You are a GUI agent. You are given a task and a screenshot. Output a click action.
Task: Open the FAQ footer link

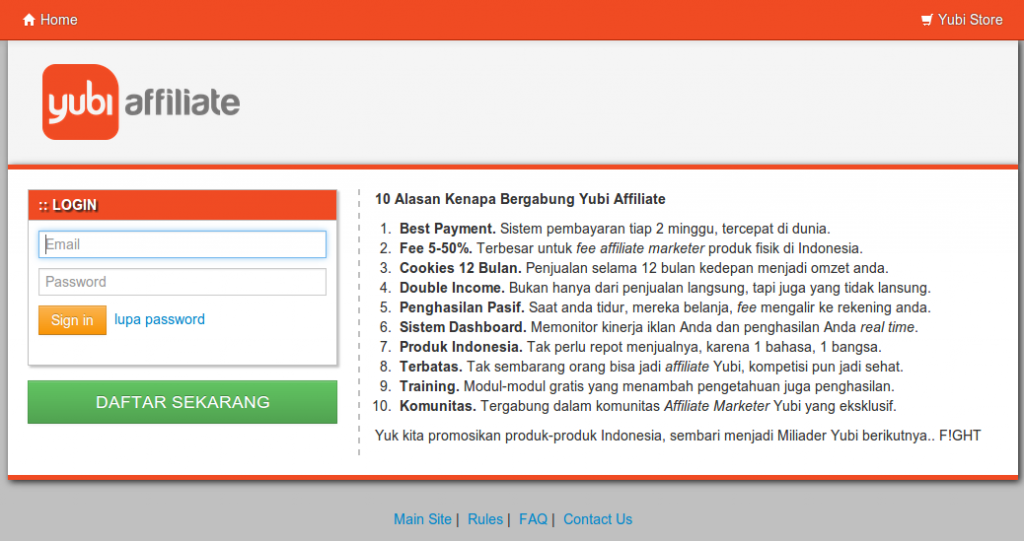tap(533, 519)
